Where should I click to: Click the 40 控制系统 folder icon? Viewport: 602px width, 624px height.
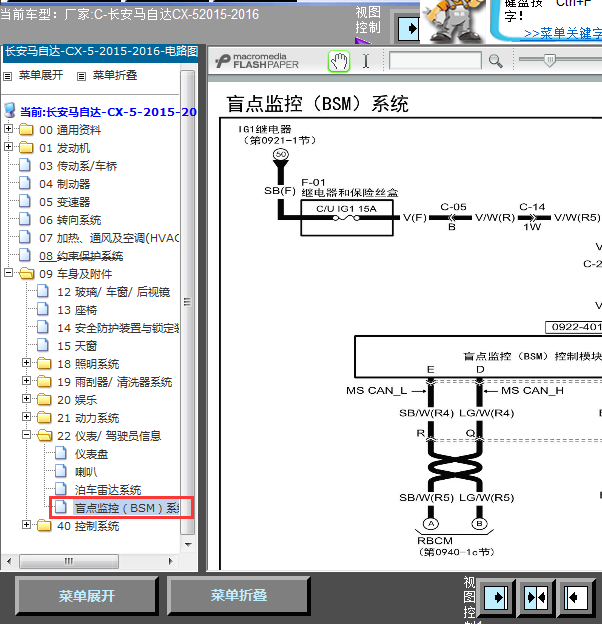pos(44,525)
